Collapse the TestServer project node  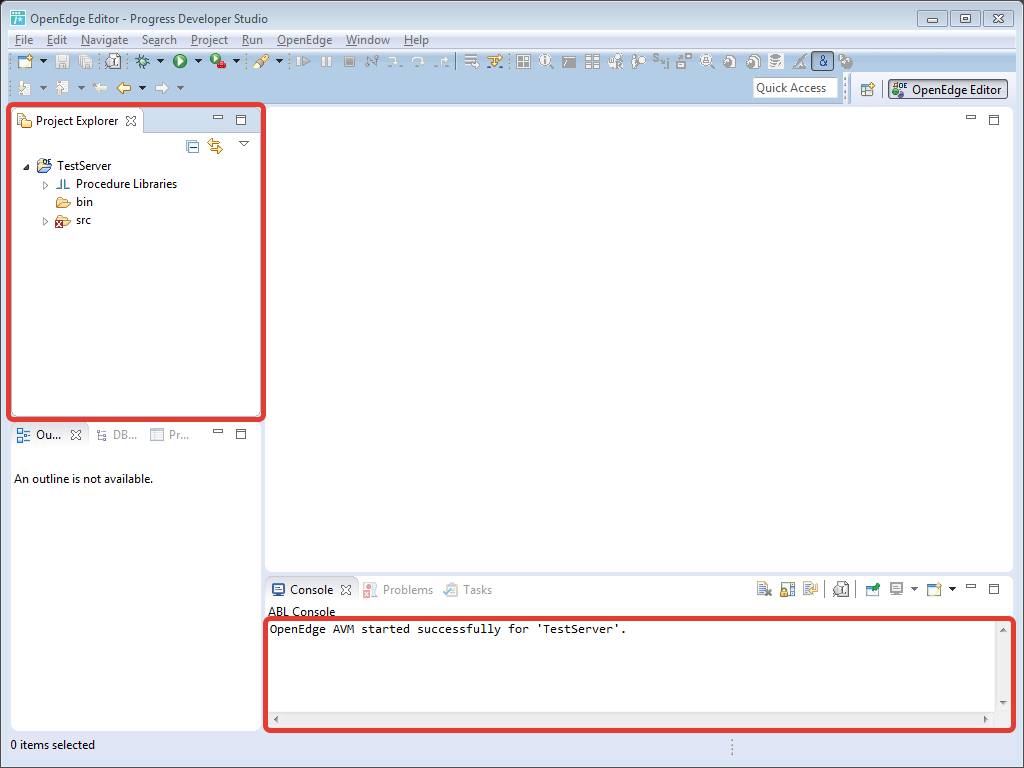(x=26, y=167)
